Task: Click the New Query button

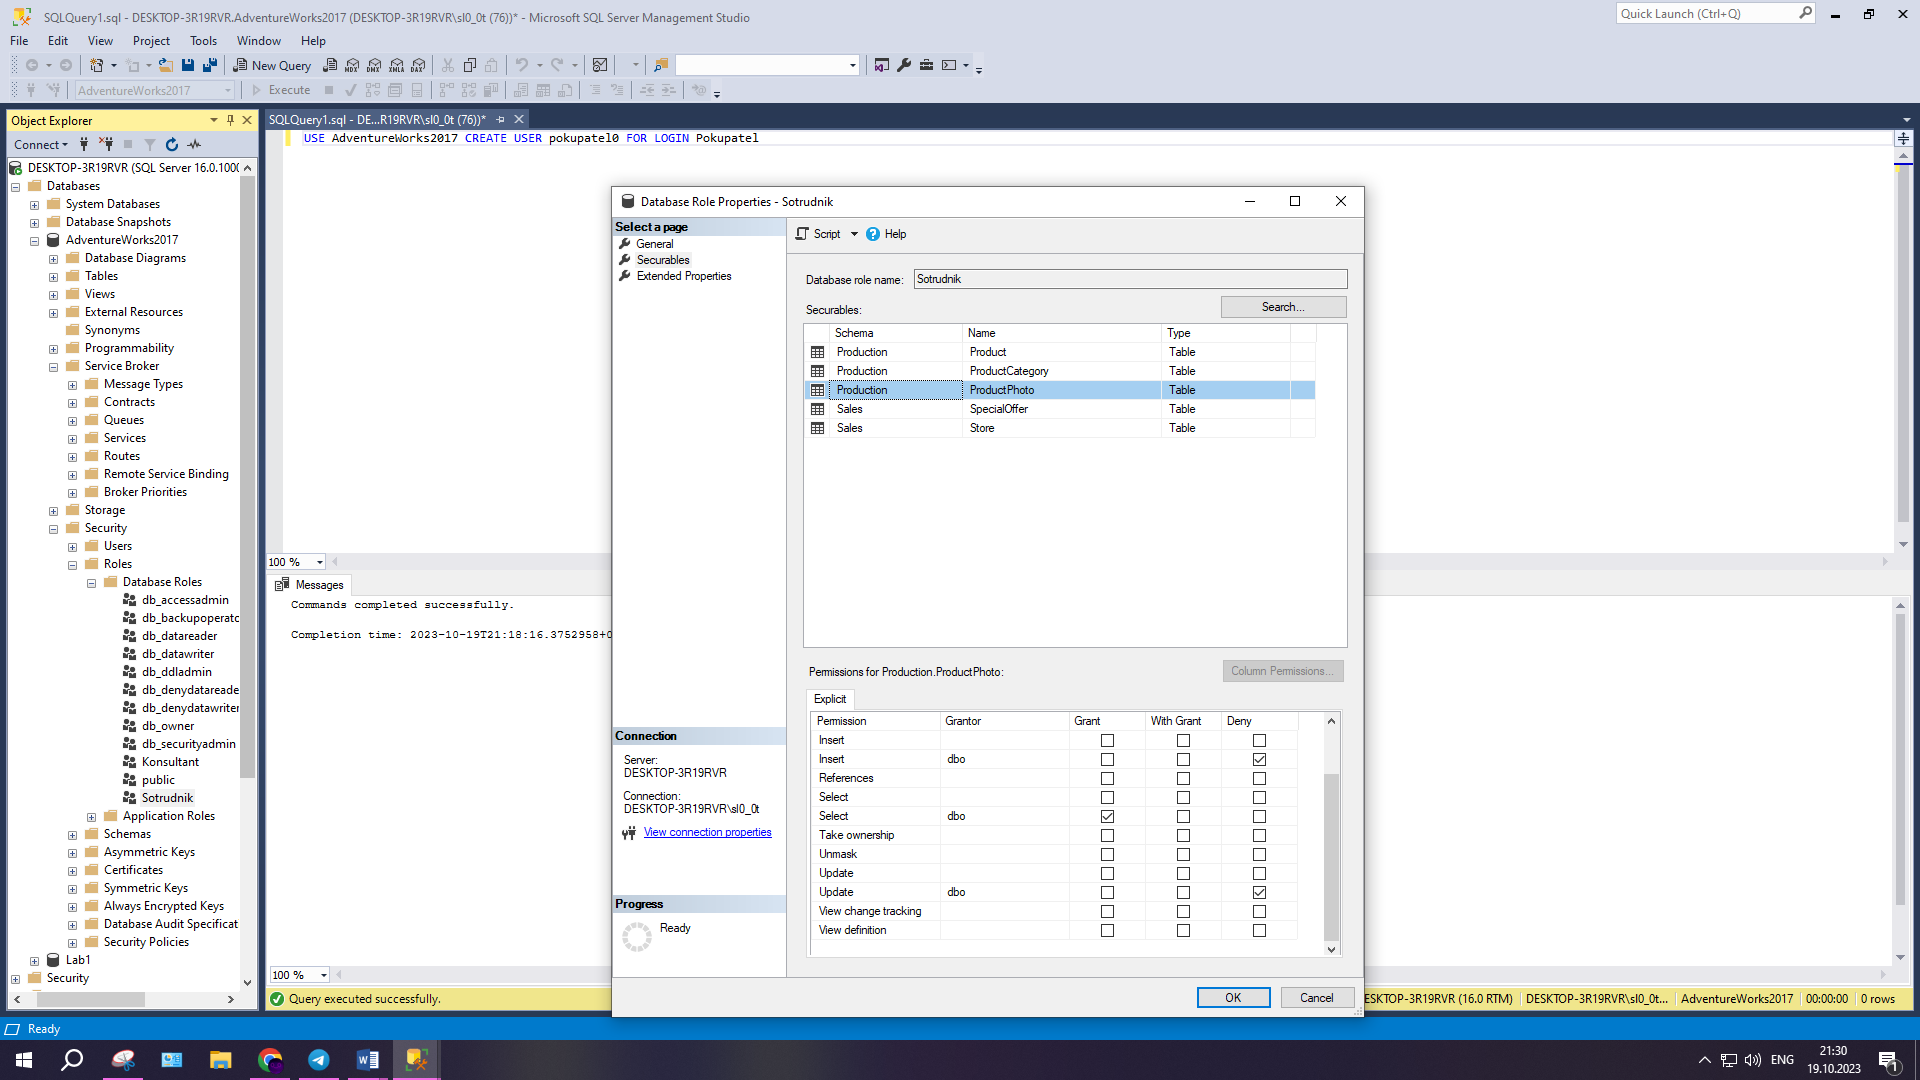Action: pos(272,65)
